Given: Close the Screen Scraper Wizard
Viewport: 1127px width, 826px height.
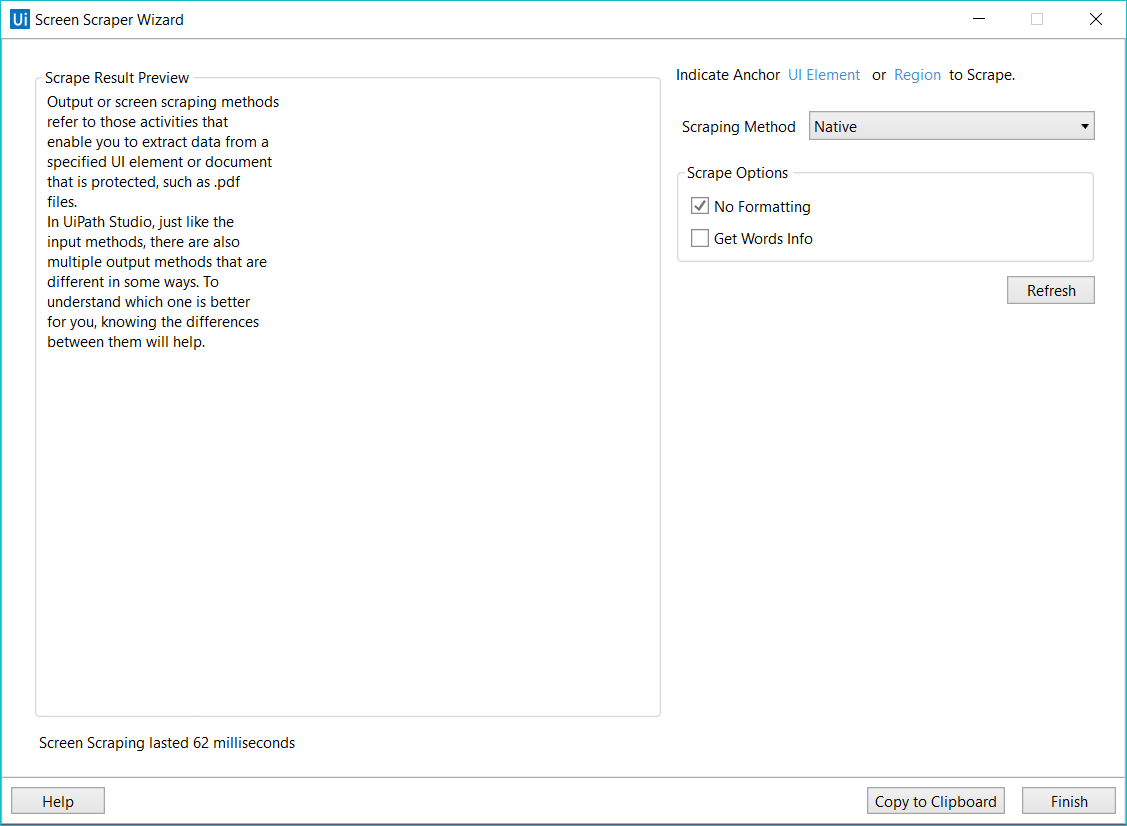Looking at the screenshot, I should click(x=1095, y=19).
